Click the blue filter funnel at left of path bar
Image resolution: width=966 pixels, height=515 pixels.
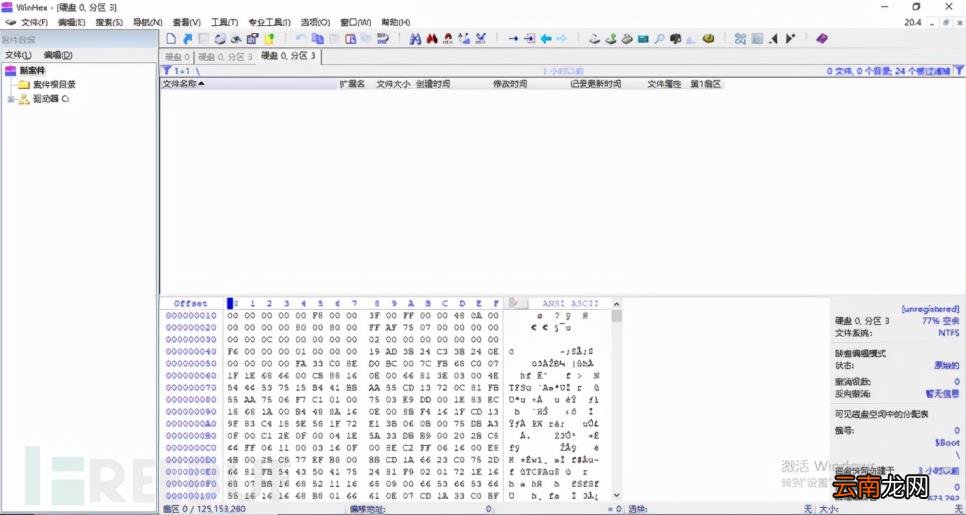[x=166, y=71]
